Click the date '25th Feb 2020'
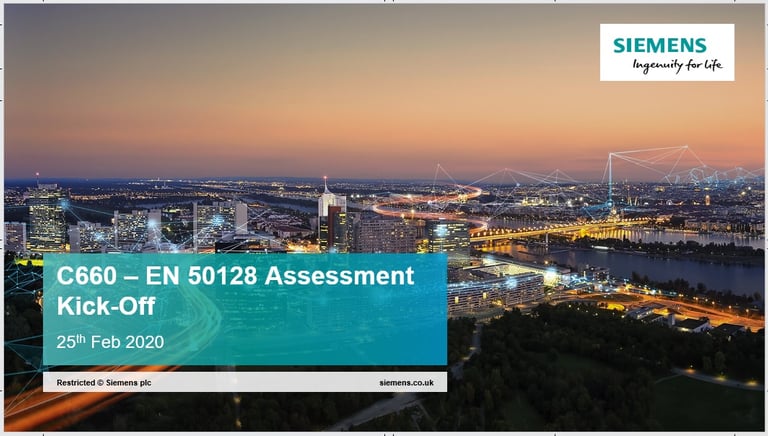Screen dimensions: 768x436 pyautogui.click(x=110, y=341)
